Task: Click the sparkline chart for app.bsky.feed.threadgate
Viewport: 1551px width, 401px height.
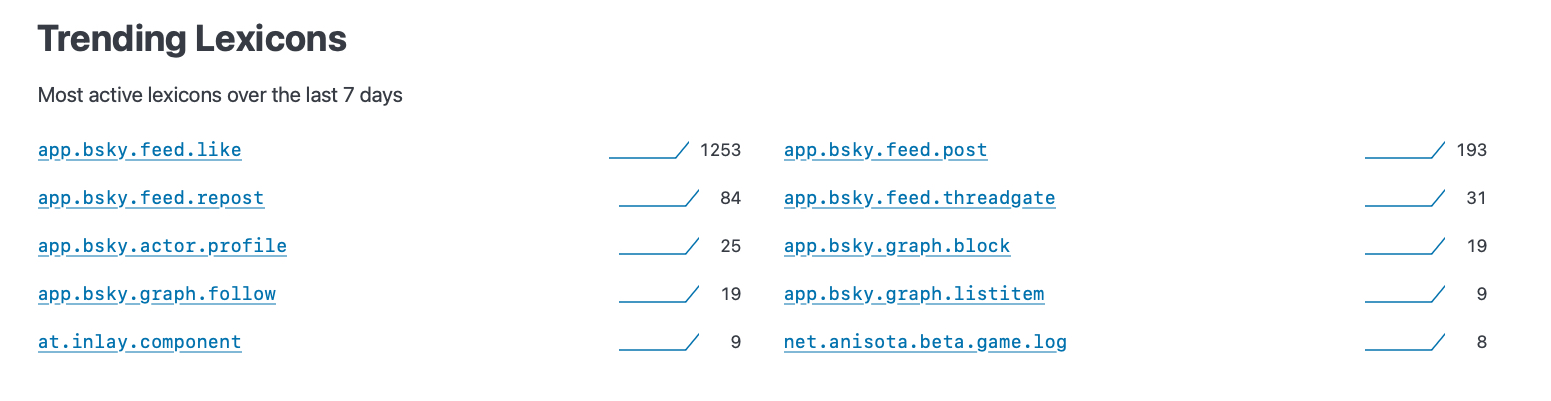Action: point(1405,199)
